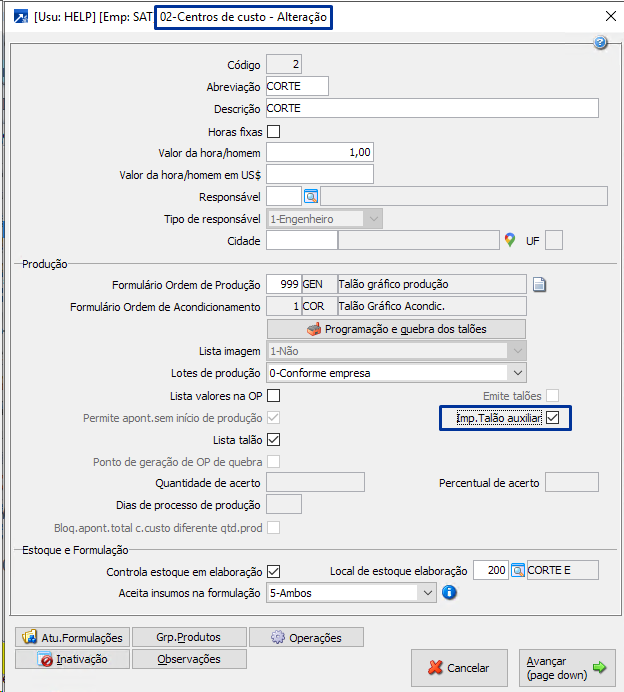This screenshot has width=624, height=692.
Task: Open Aceita insumos na formulação dropdown
Action: 351,593
